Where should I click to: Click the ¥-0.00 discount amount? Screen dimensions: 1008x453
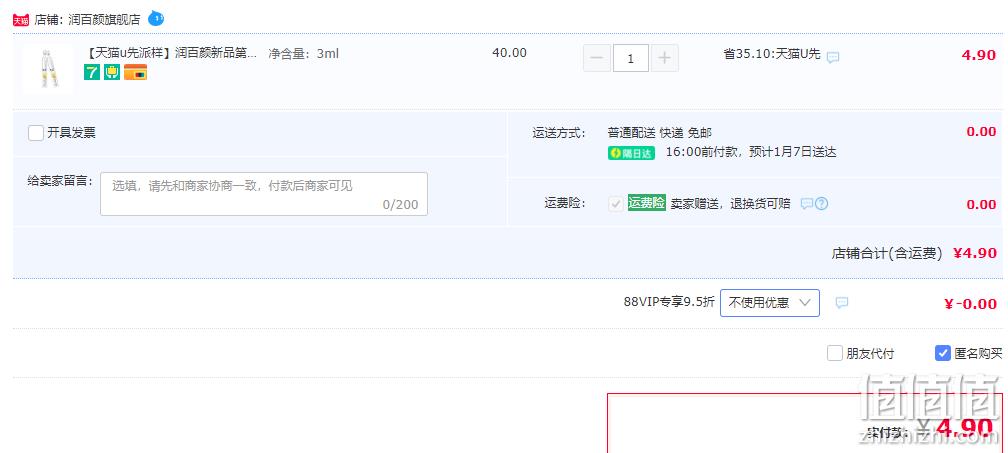970,304
